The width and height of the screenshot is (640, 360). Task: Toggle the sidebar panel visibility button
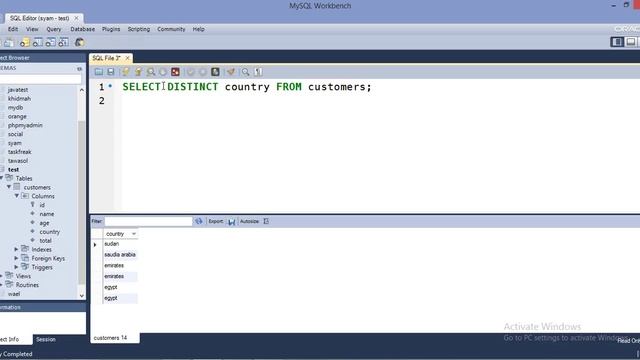tap(617, 42)
